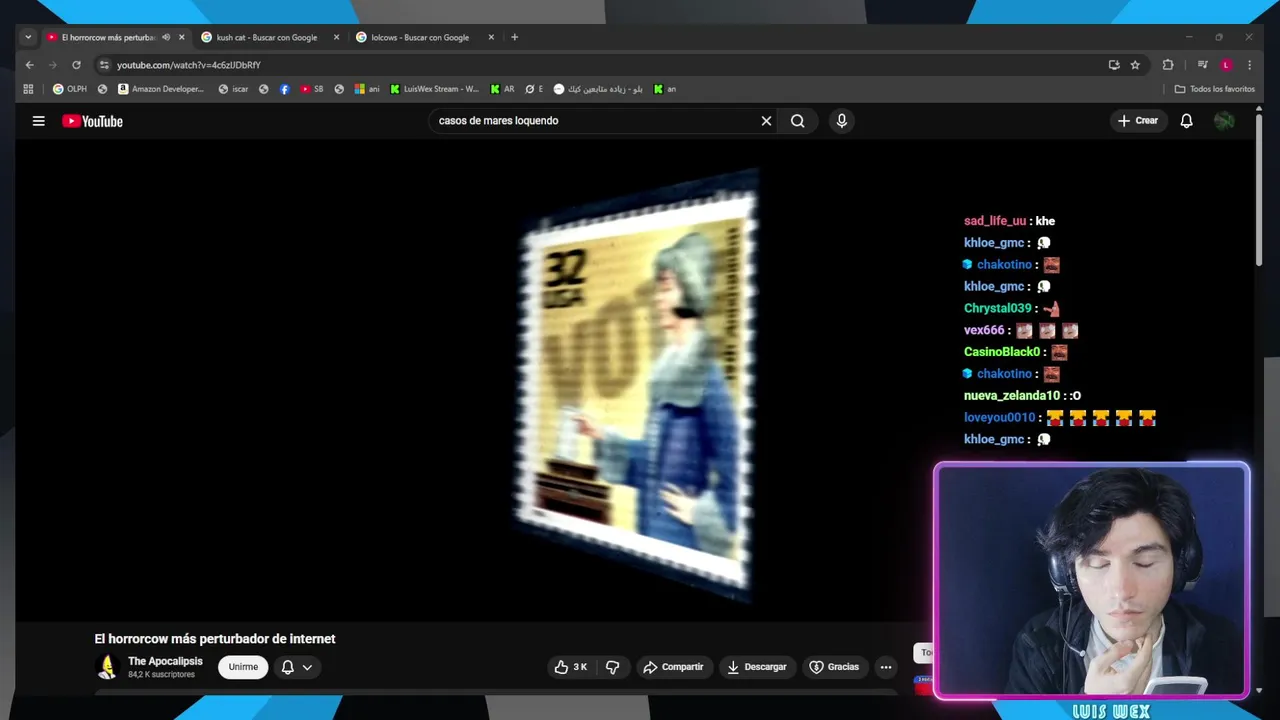This screenshot has height=720, width=1280.
Task: Click chat username loveyou0010
Action: (1000, 418)
